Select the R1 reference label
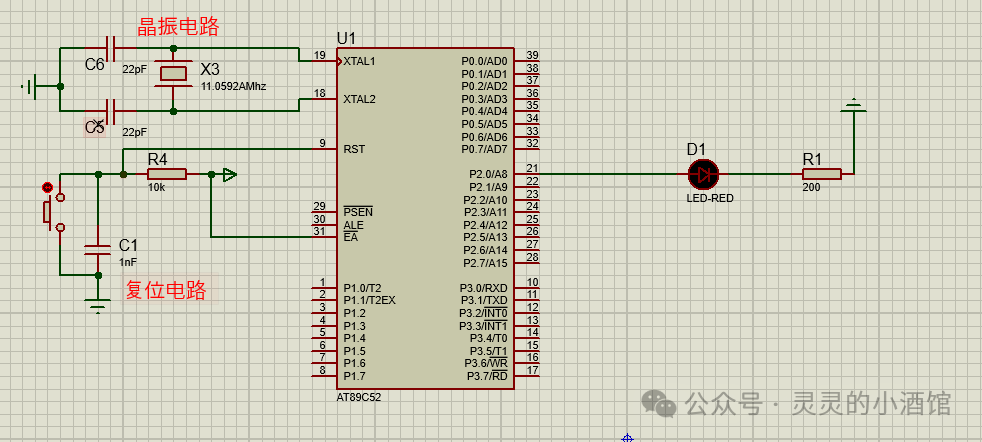This screenshot has height=442, width=982. tap(812, 160)
